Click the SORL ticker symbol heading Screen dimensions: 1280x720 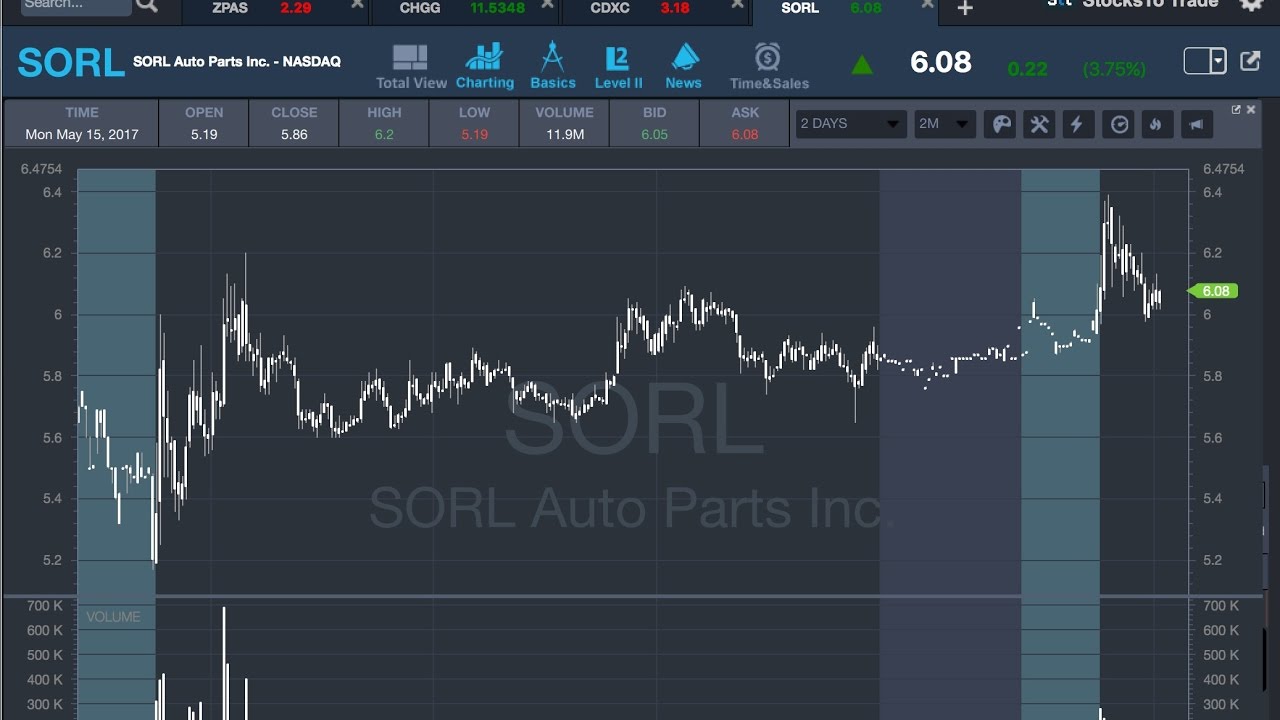point(71,63)
